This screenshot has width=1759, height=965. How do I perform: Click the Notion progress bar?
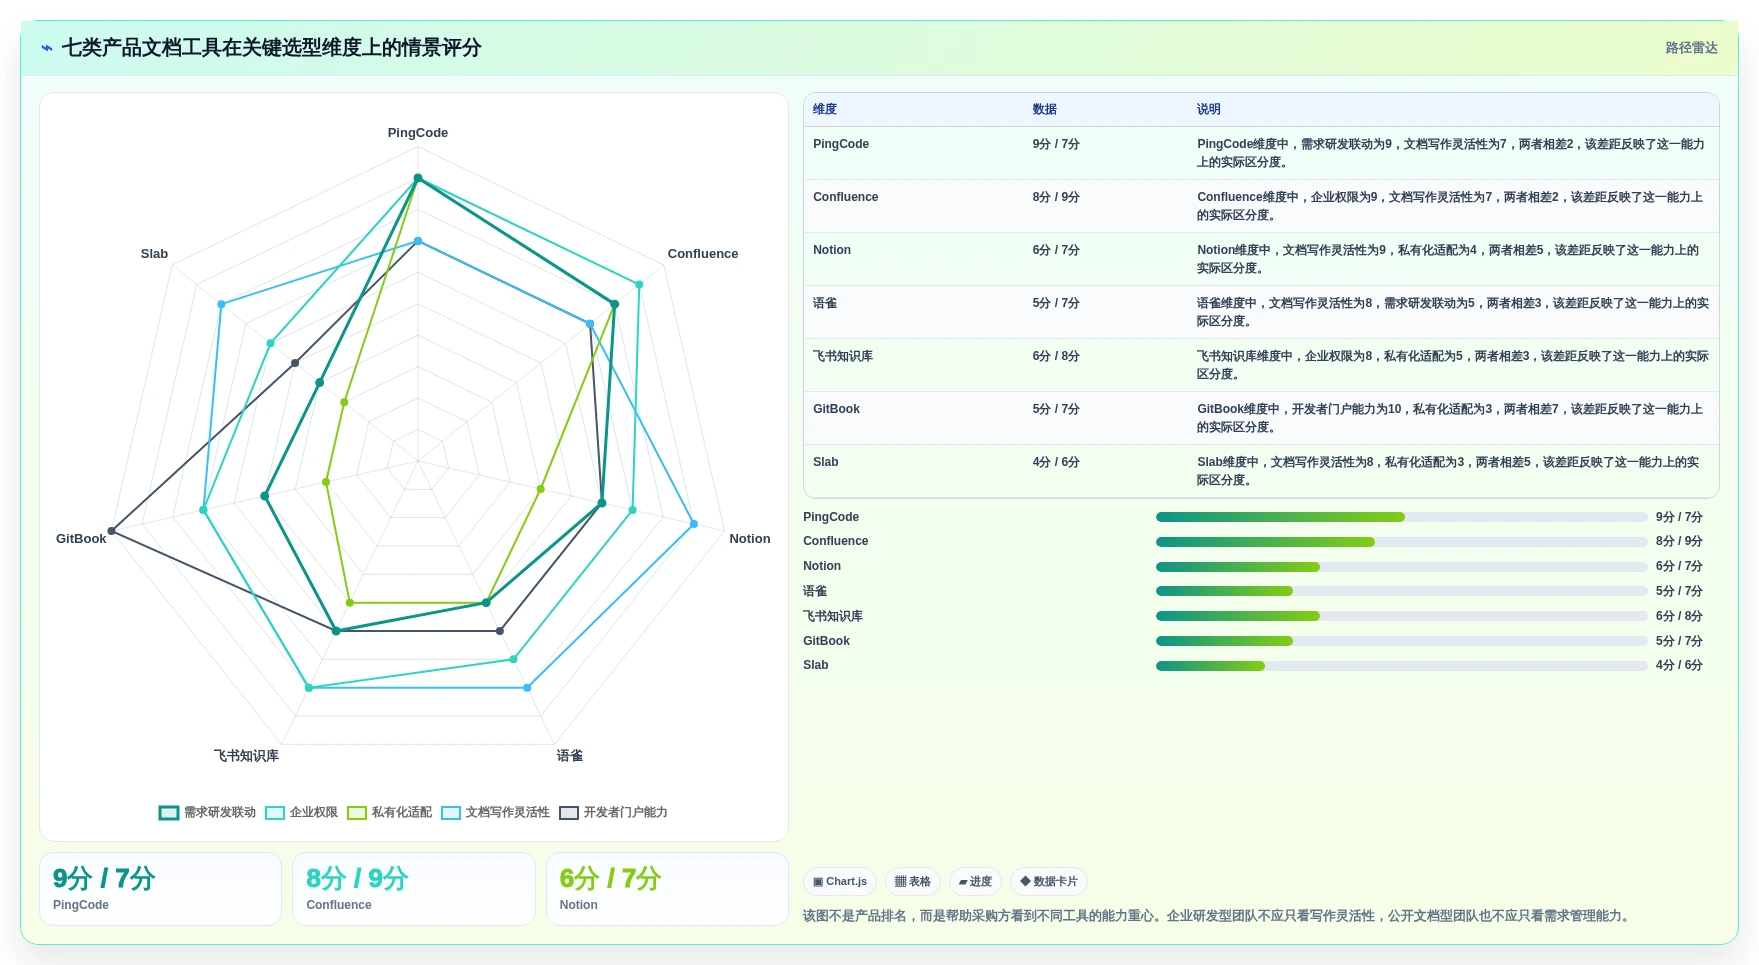tap(1401, 567)
